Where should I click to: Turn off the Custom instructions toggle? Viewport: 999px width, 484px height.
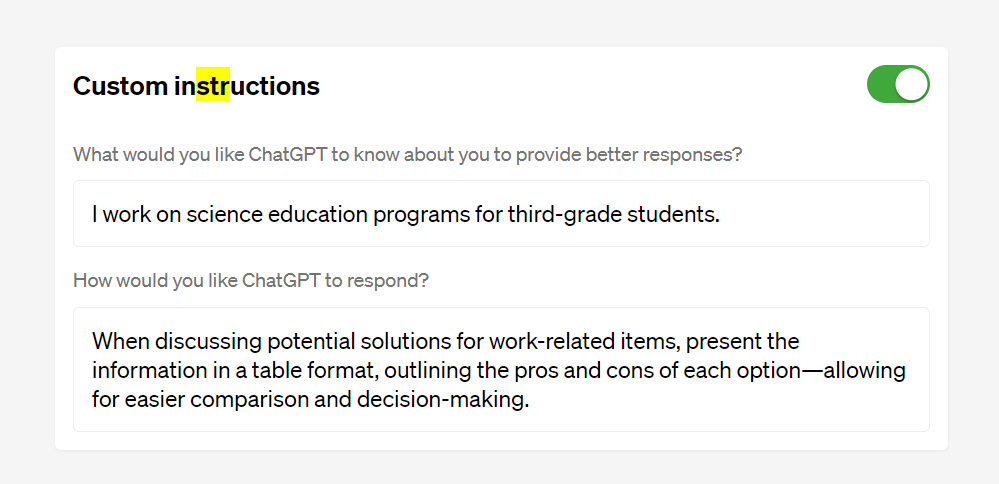pyautogui.click(x=898, y=84)
